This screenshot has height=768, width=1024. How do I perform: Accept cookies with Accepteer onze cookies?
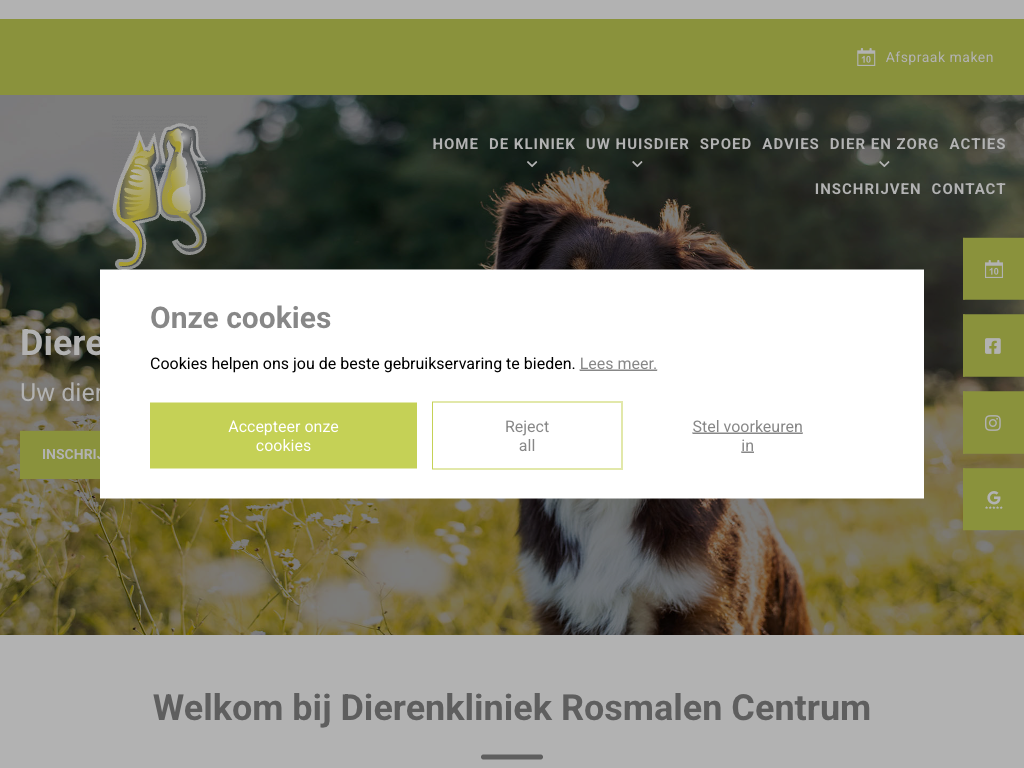click(283, 436)
